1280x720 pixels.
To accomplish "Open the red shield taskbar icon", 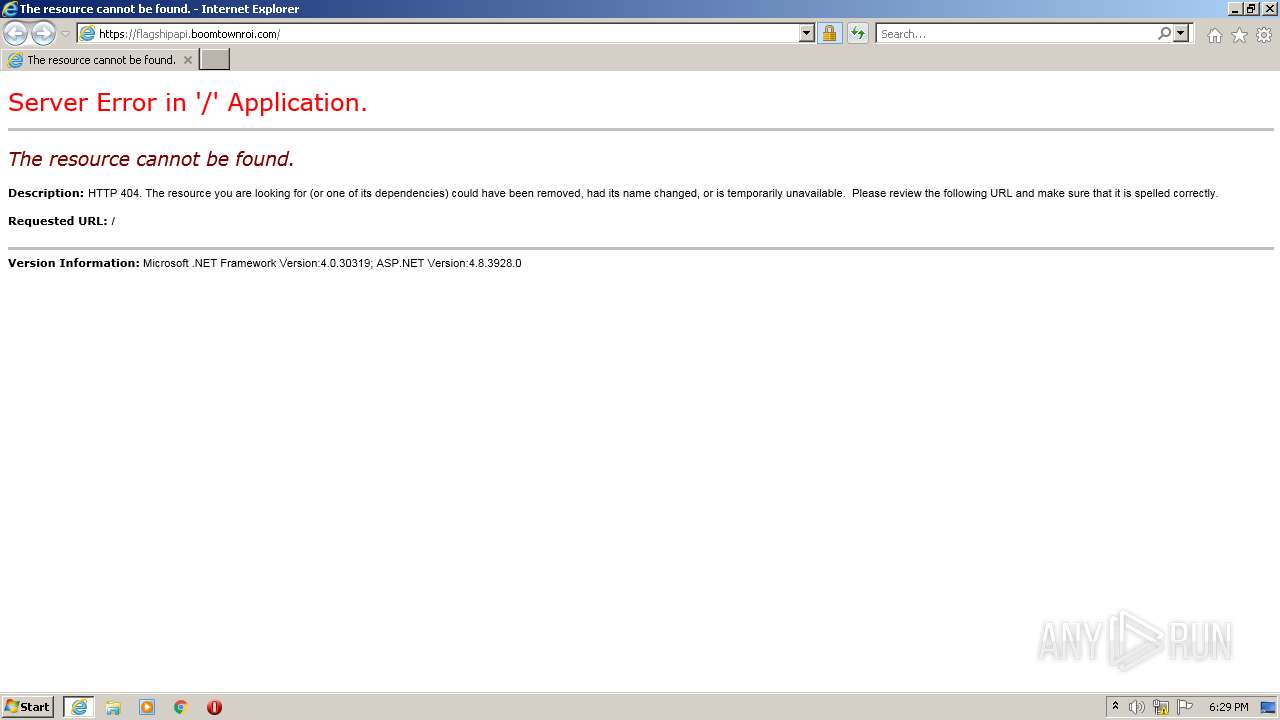I will click(214, 707).
